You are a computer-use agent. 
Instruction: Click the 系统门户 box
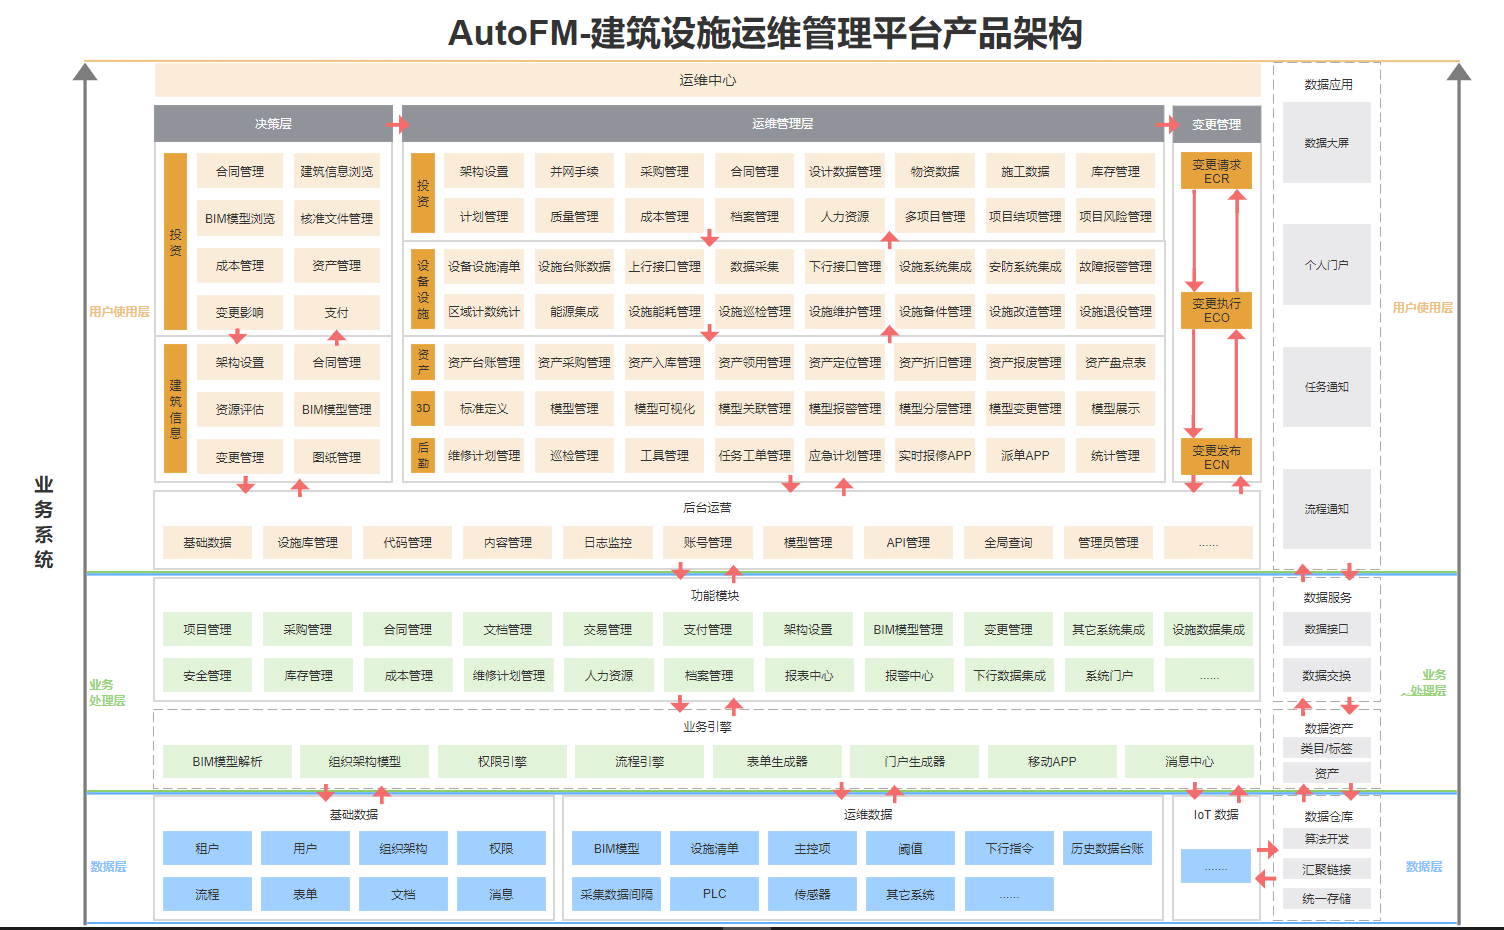point(1108,675)
